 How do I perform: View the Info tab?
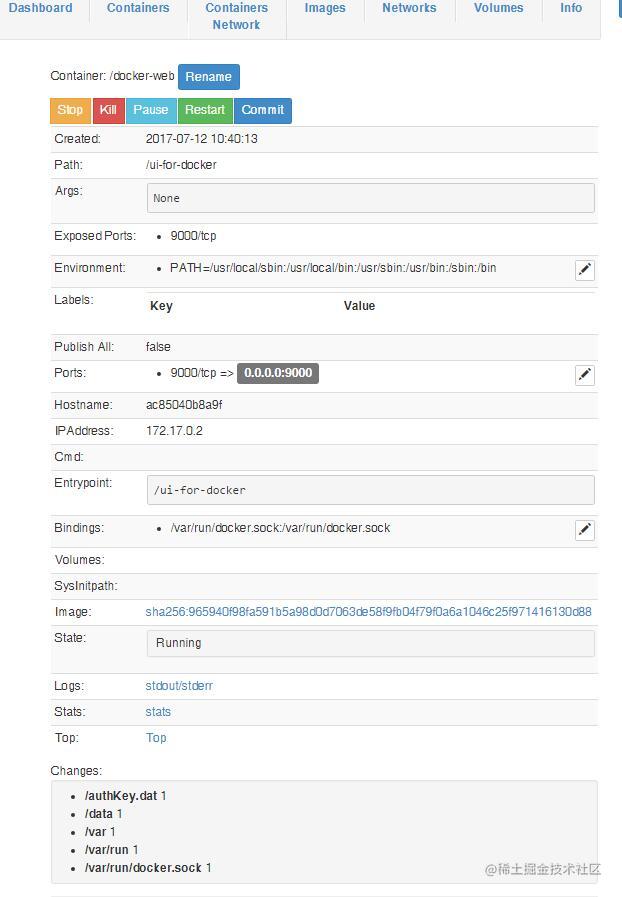pos(570,8)
